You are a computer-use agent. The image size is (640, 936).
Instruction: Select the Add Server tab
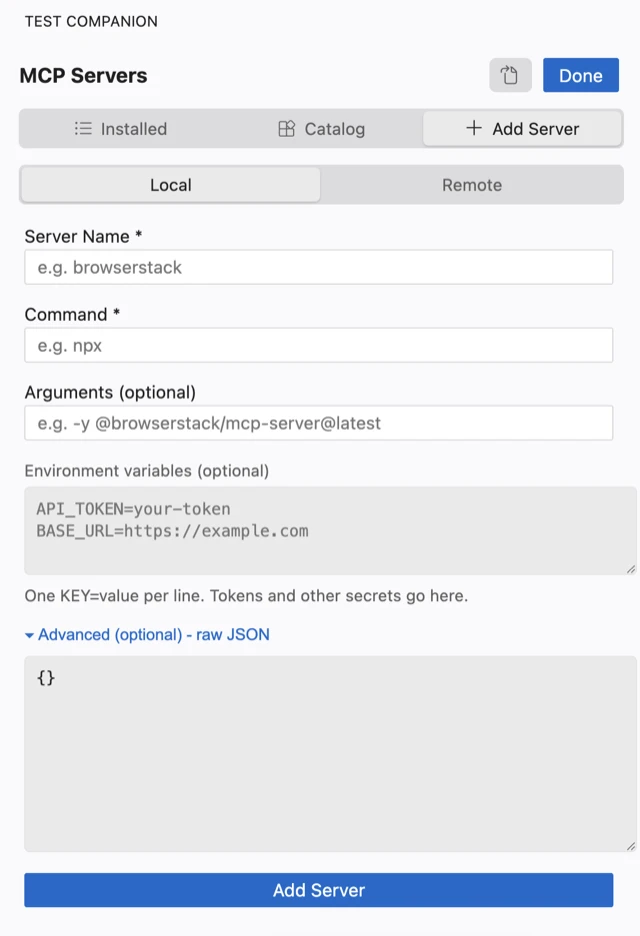point(522,129)
